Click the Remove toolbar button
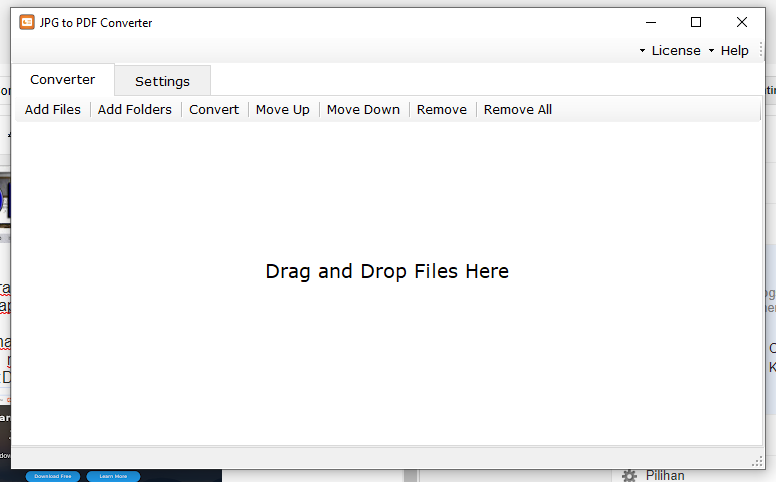This screenshot has height=482, width=776. point(441,109)
